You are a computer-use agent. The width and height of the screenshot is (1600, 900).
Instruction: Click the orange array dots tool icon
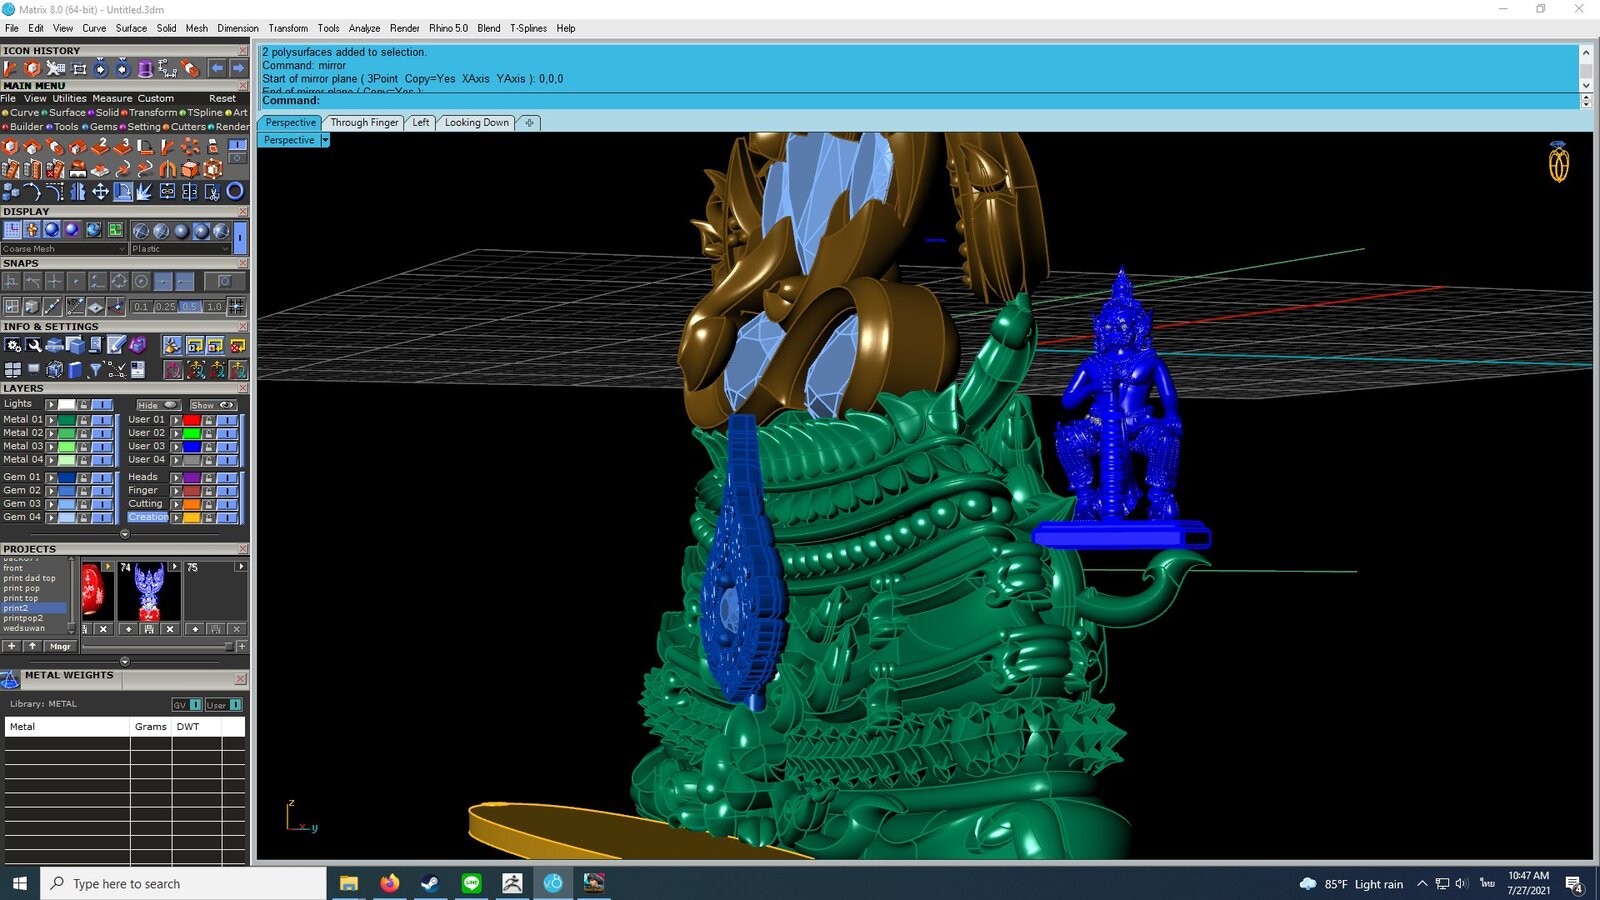(190, 146)
